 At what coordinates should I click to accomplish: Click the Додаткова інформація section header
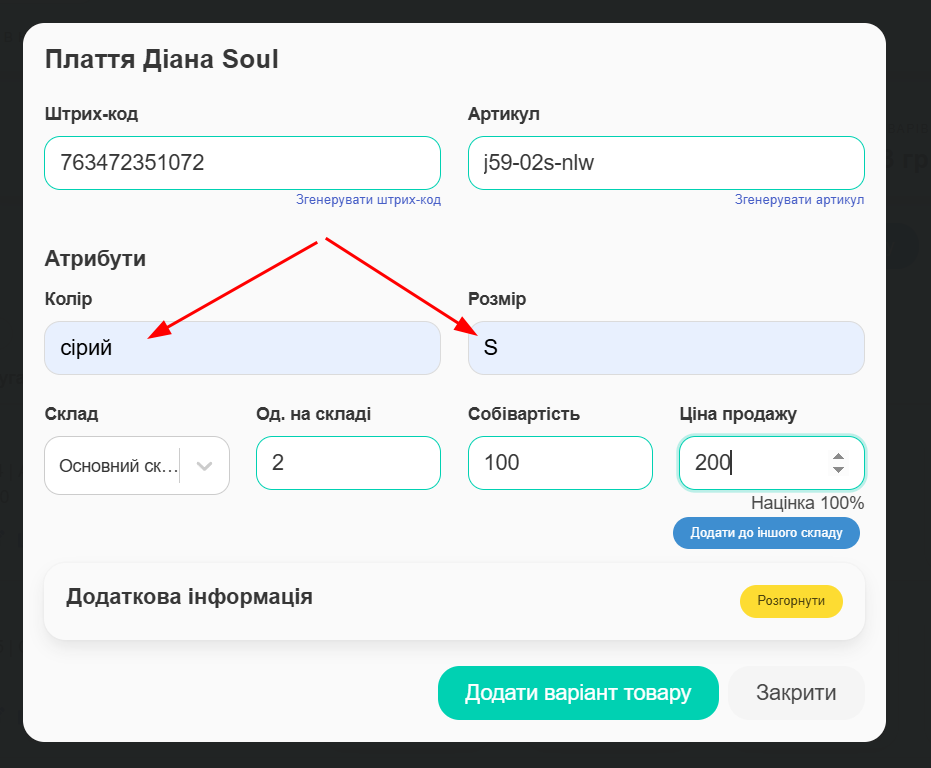pos(189,597)
